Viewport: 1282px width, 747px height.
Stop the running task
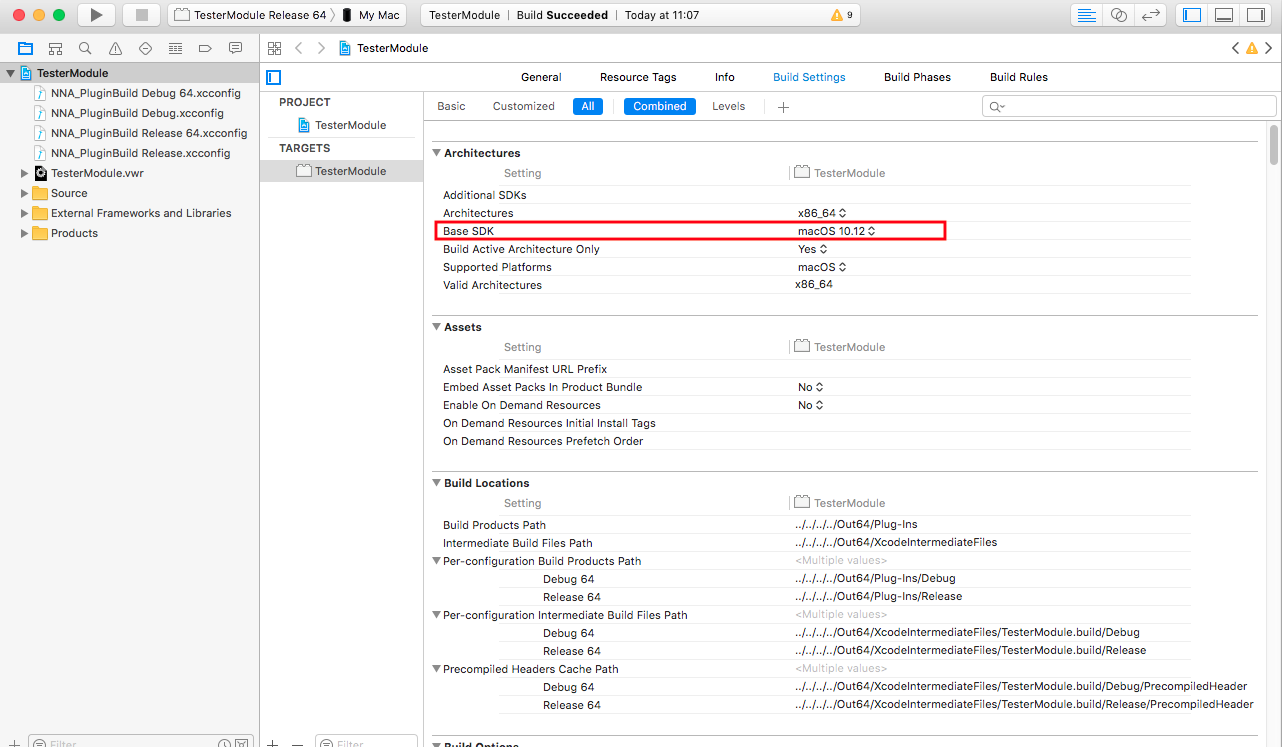(141, 15)
